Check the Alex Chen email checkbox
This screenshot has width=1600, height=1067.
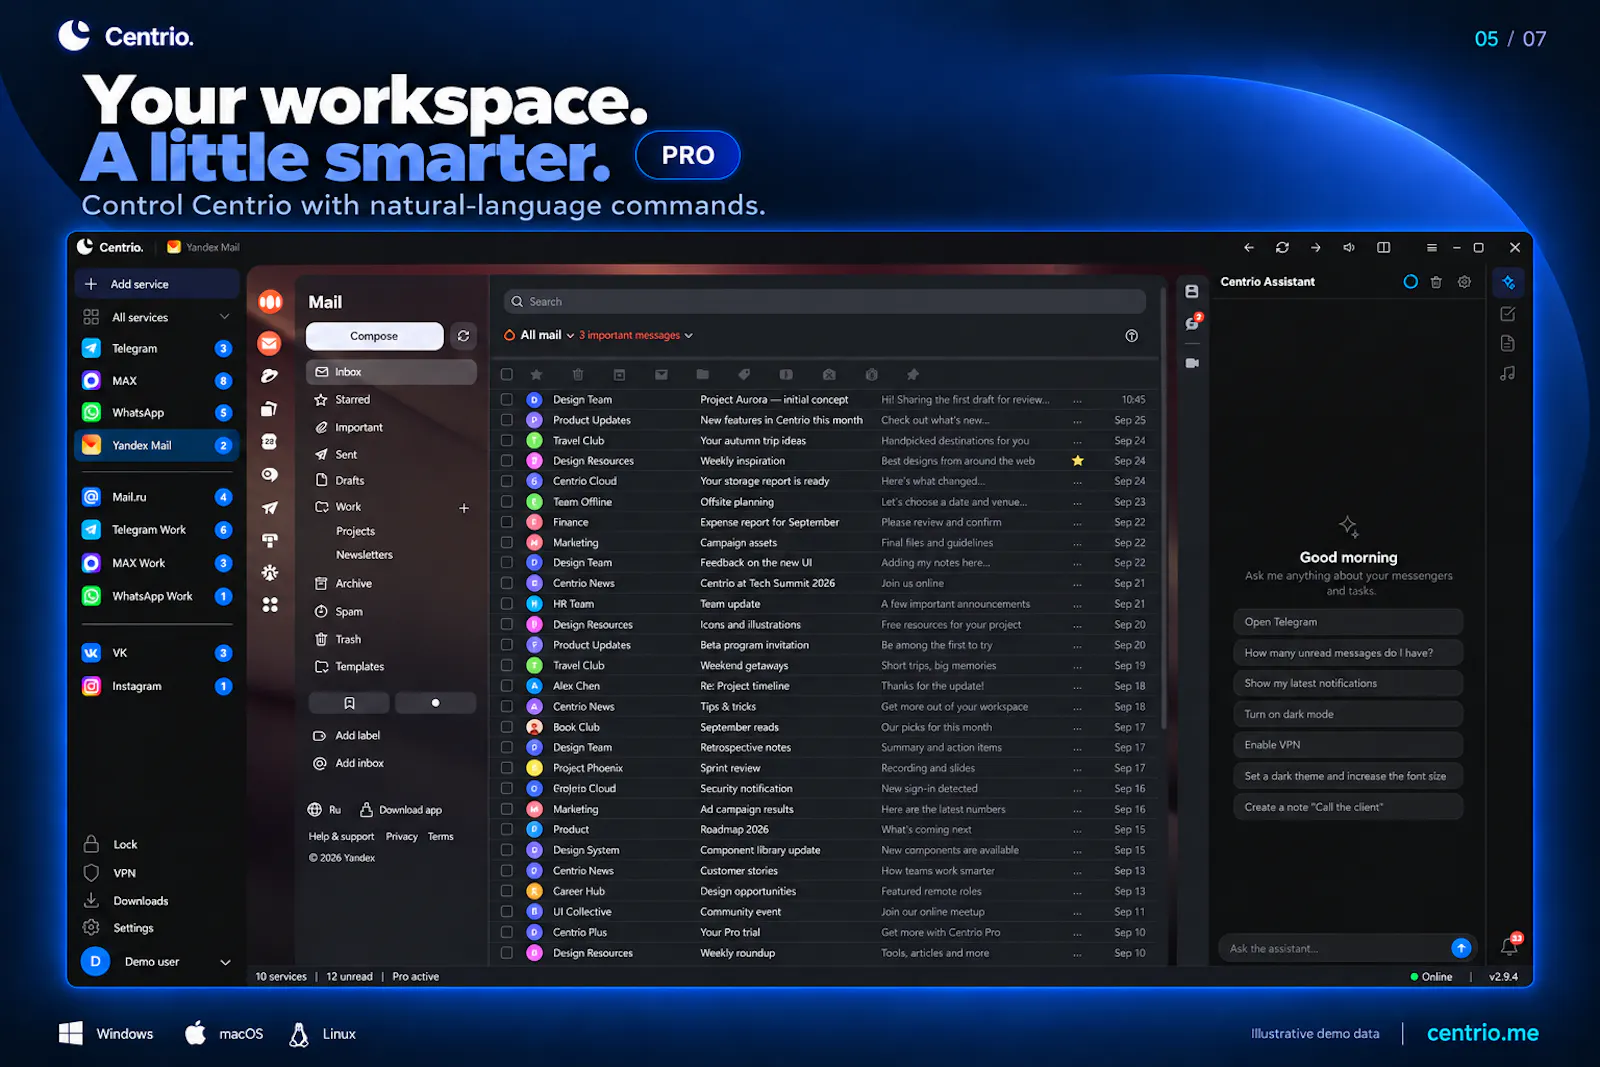click(507, 686)
